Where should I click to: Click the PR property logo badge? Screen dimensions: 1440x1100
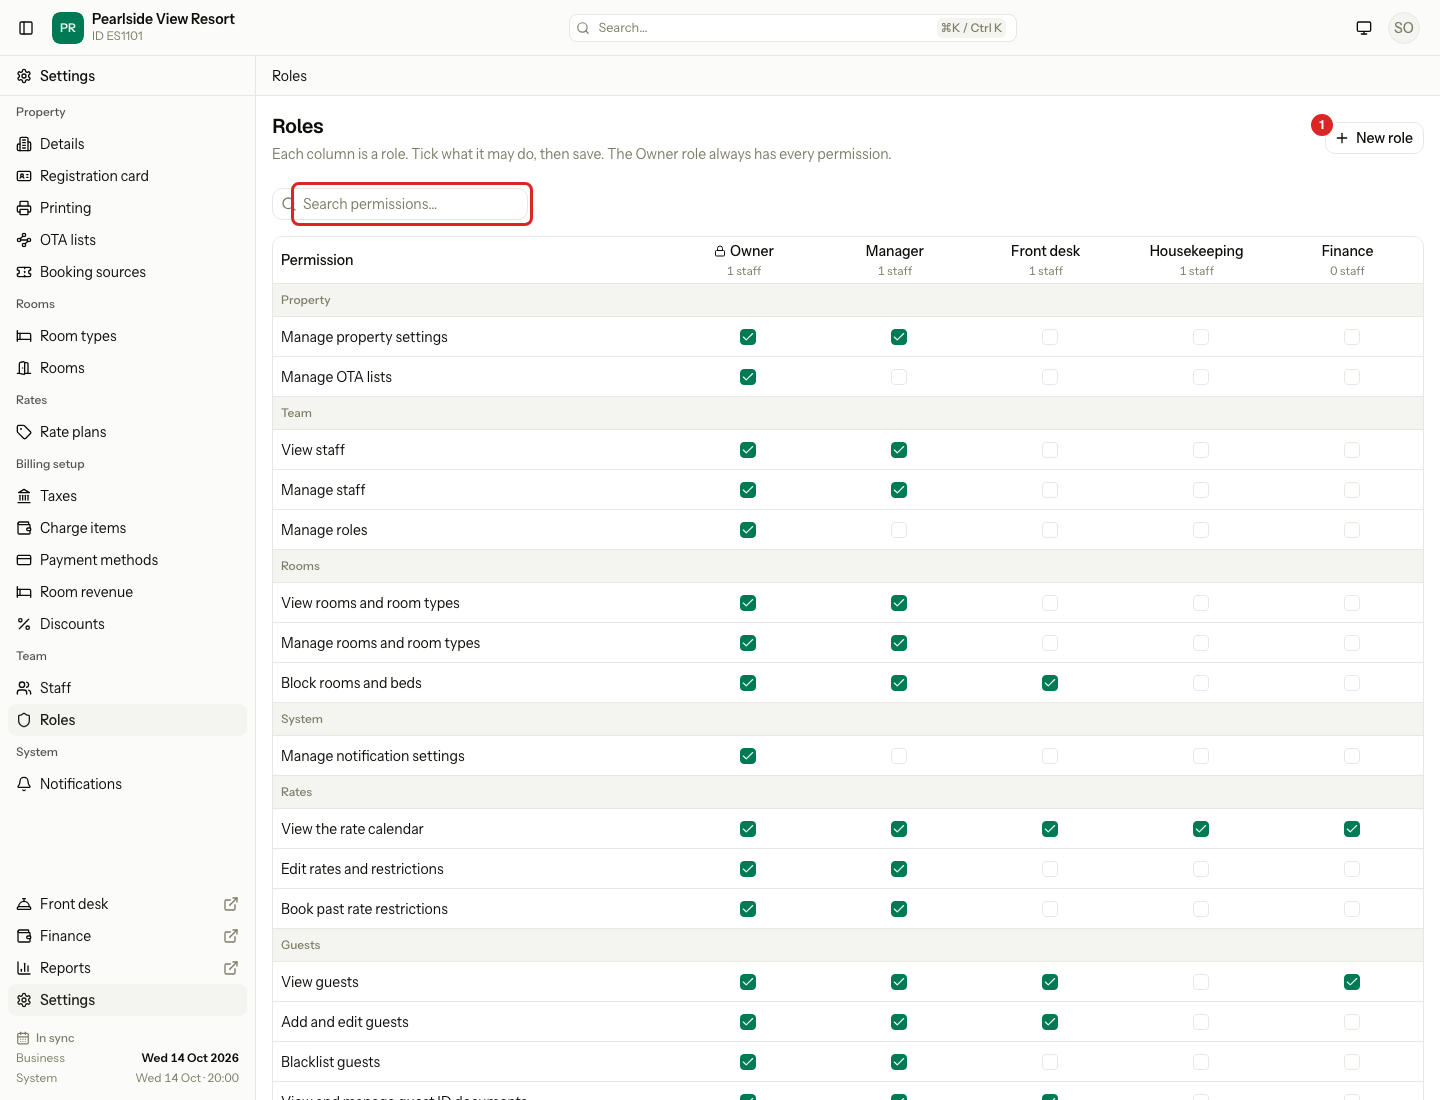[68, 28]
